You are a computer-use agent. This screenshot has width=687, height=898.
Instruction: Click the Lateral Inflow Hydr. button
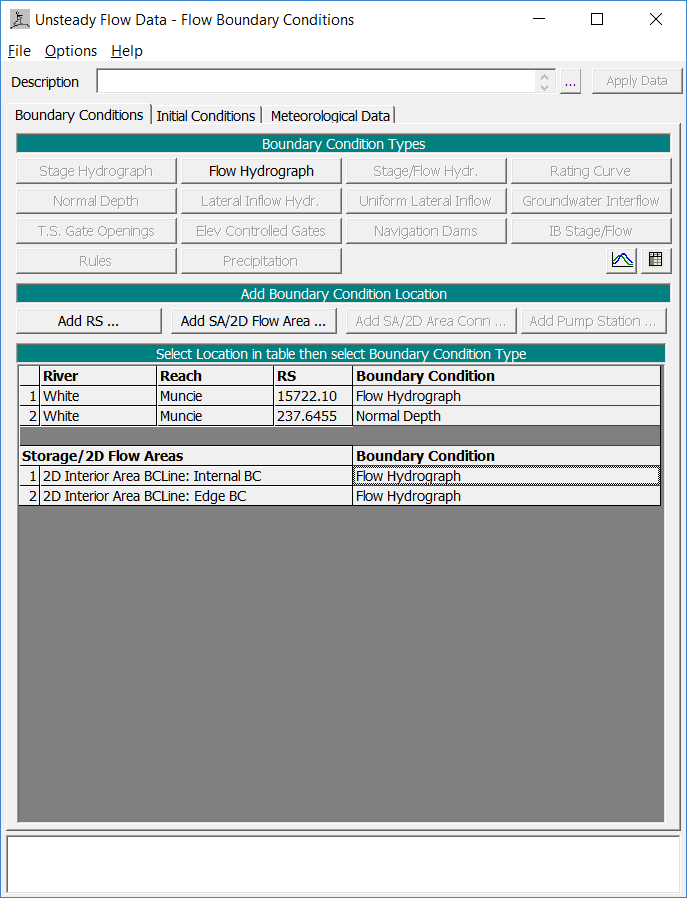point(261,201)
